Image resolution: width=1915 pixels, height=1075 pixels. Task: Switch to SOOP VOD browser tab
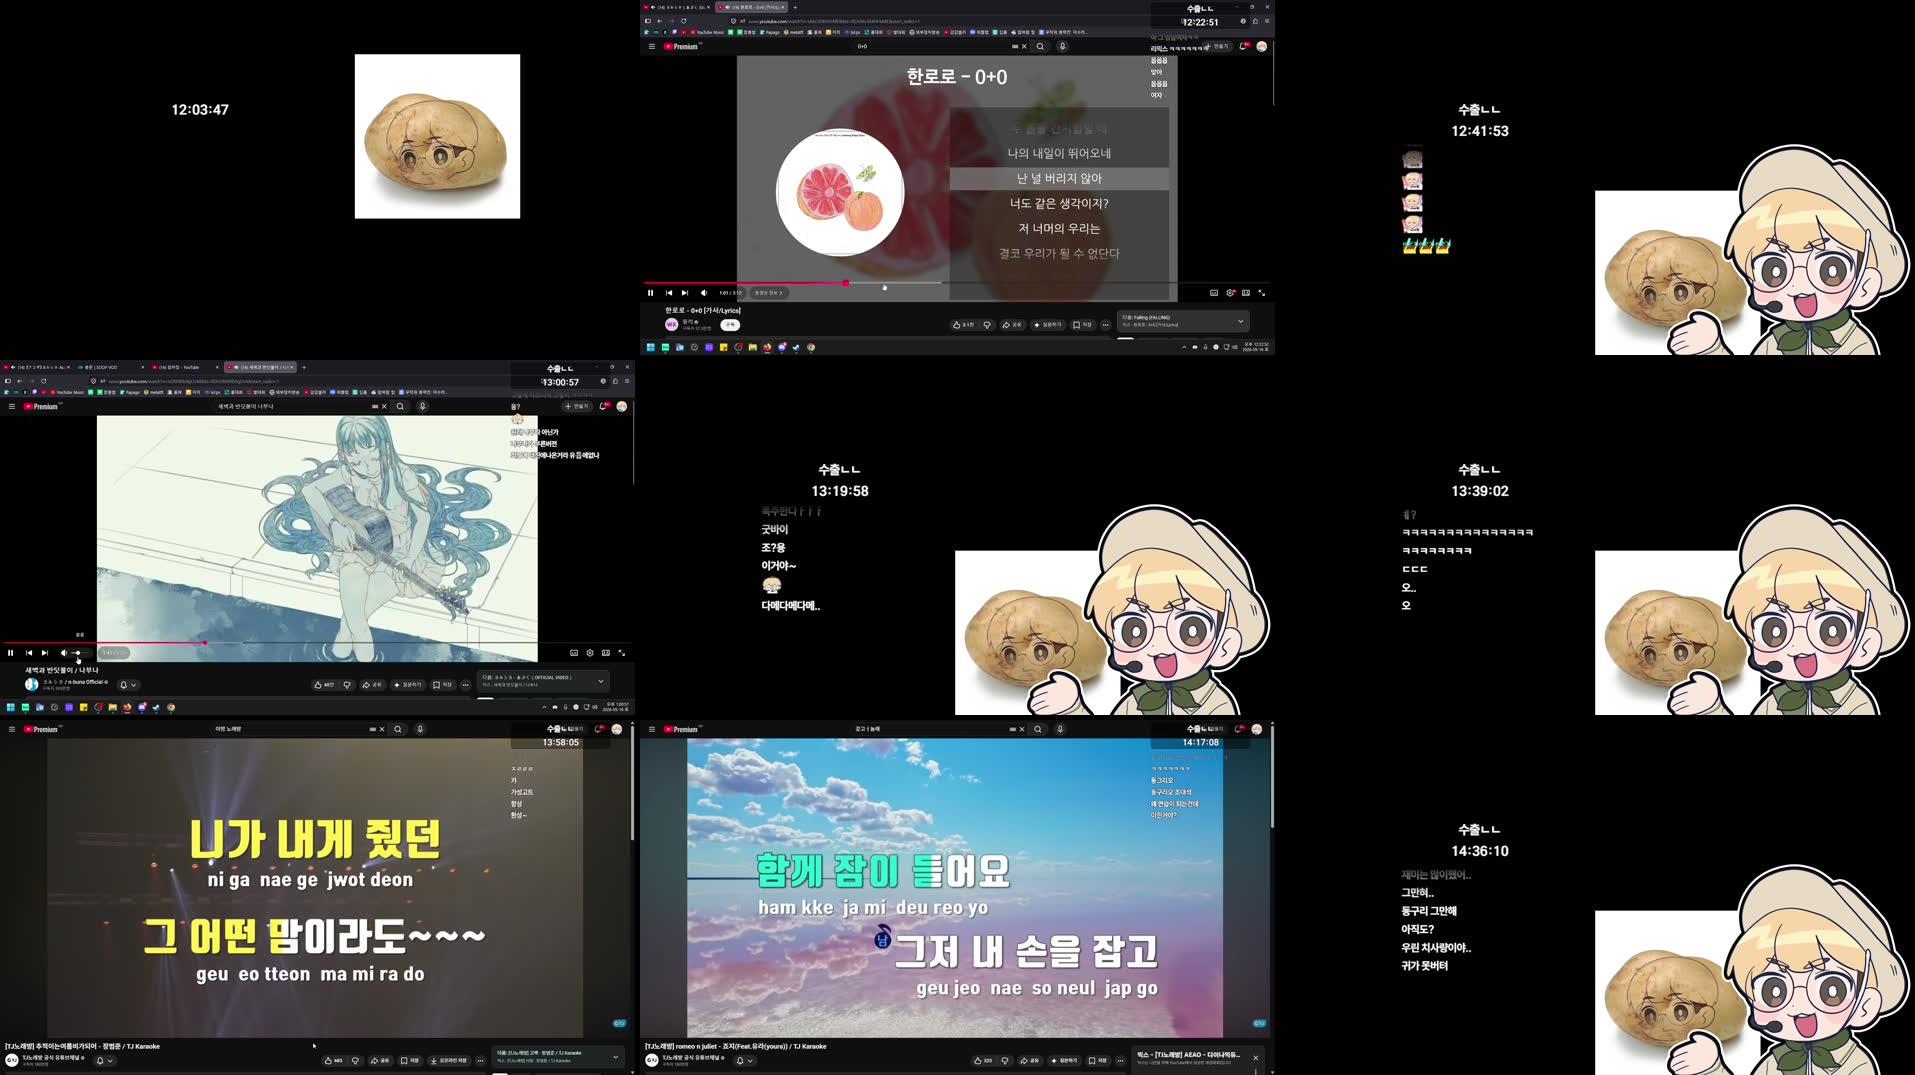[110, 367]
